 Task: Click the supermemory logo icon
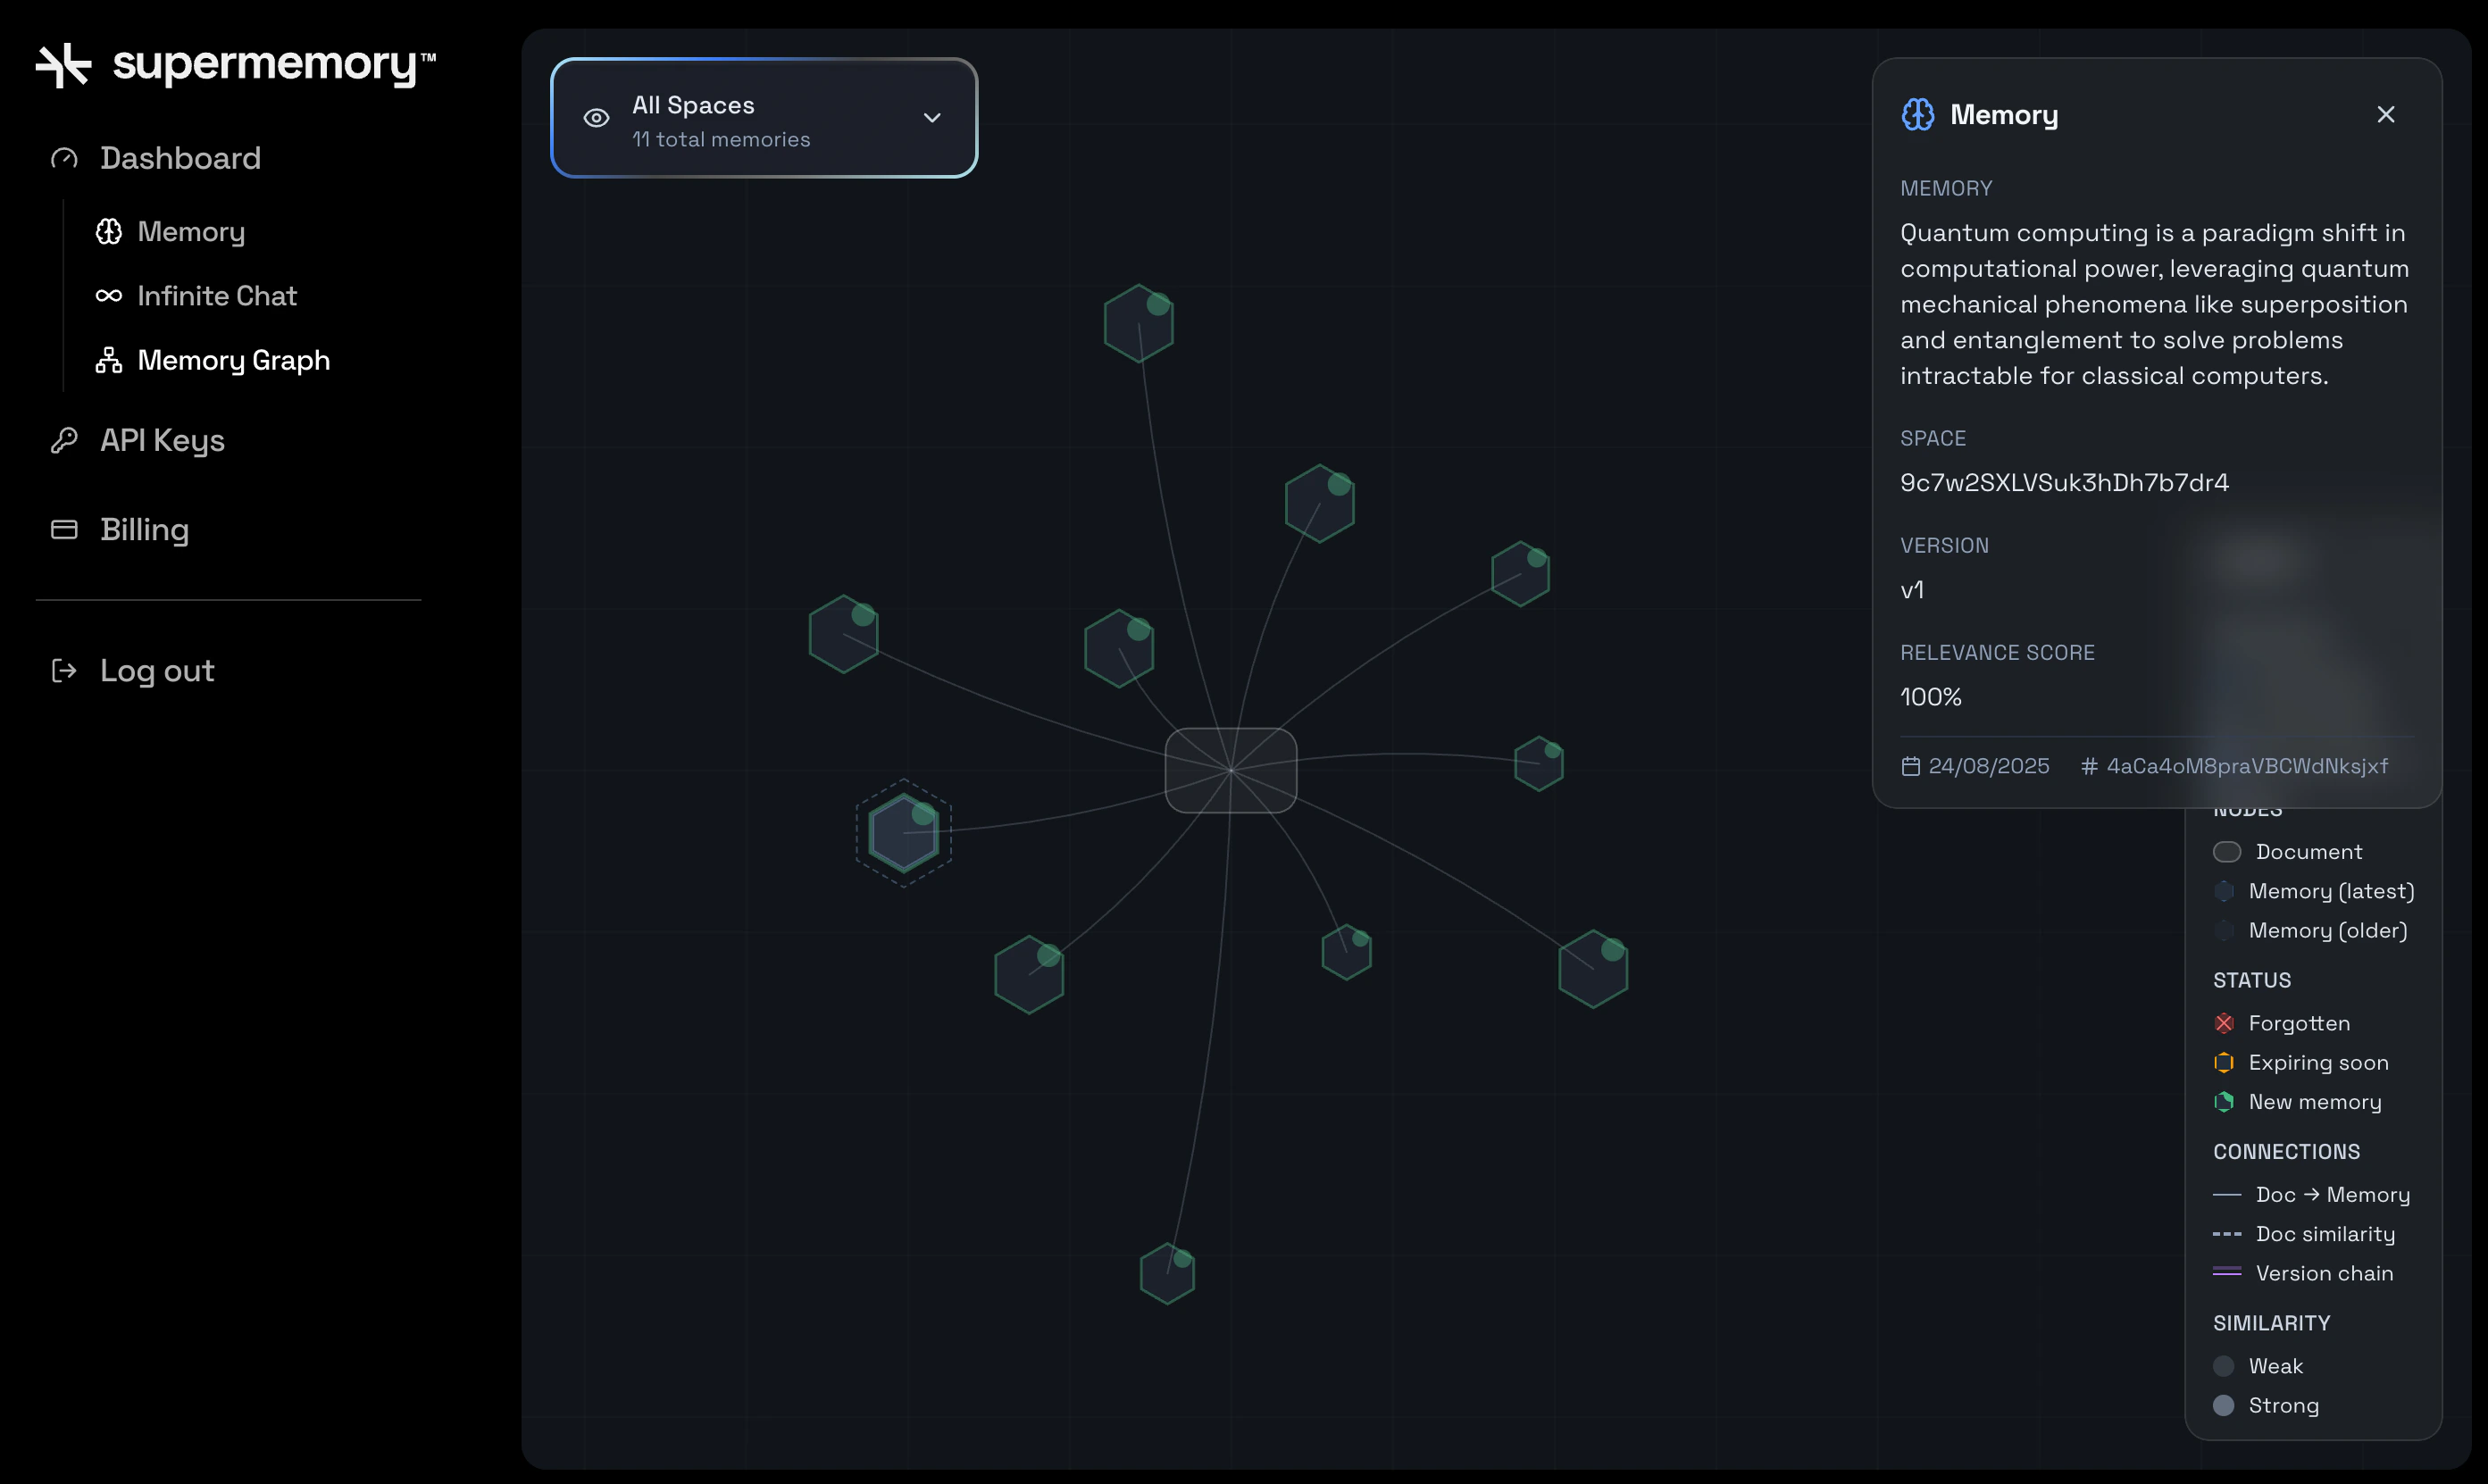point(63,65)
